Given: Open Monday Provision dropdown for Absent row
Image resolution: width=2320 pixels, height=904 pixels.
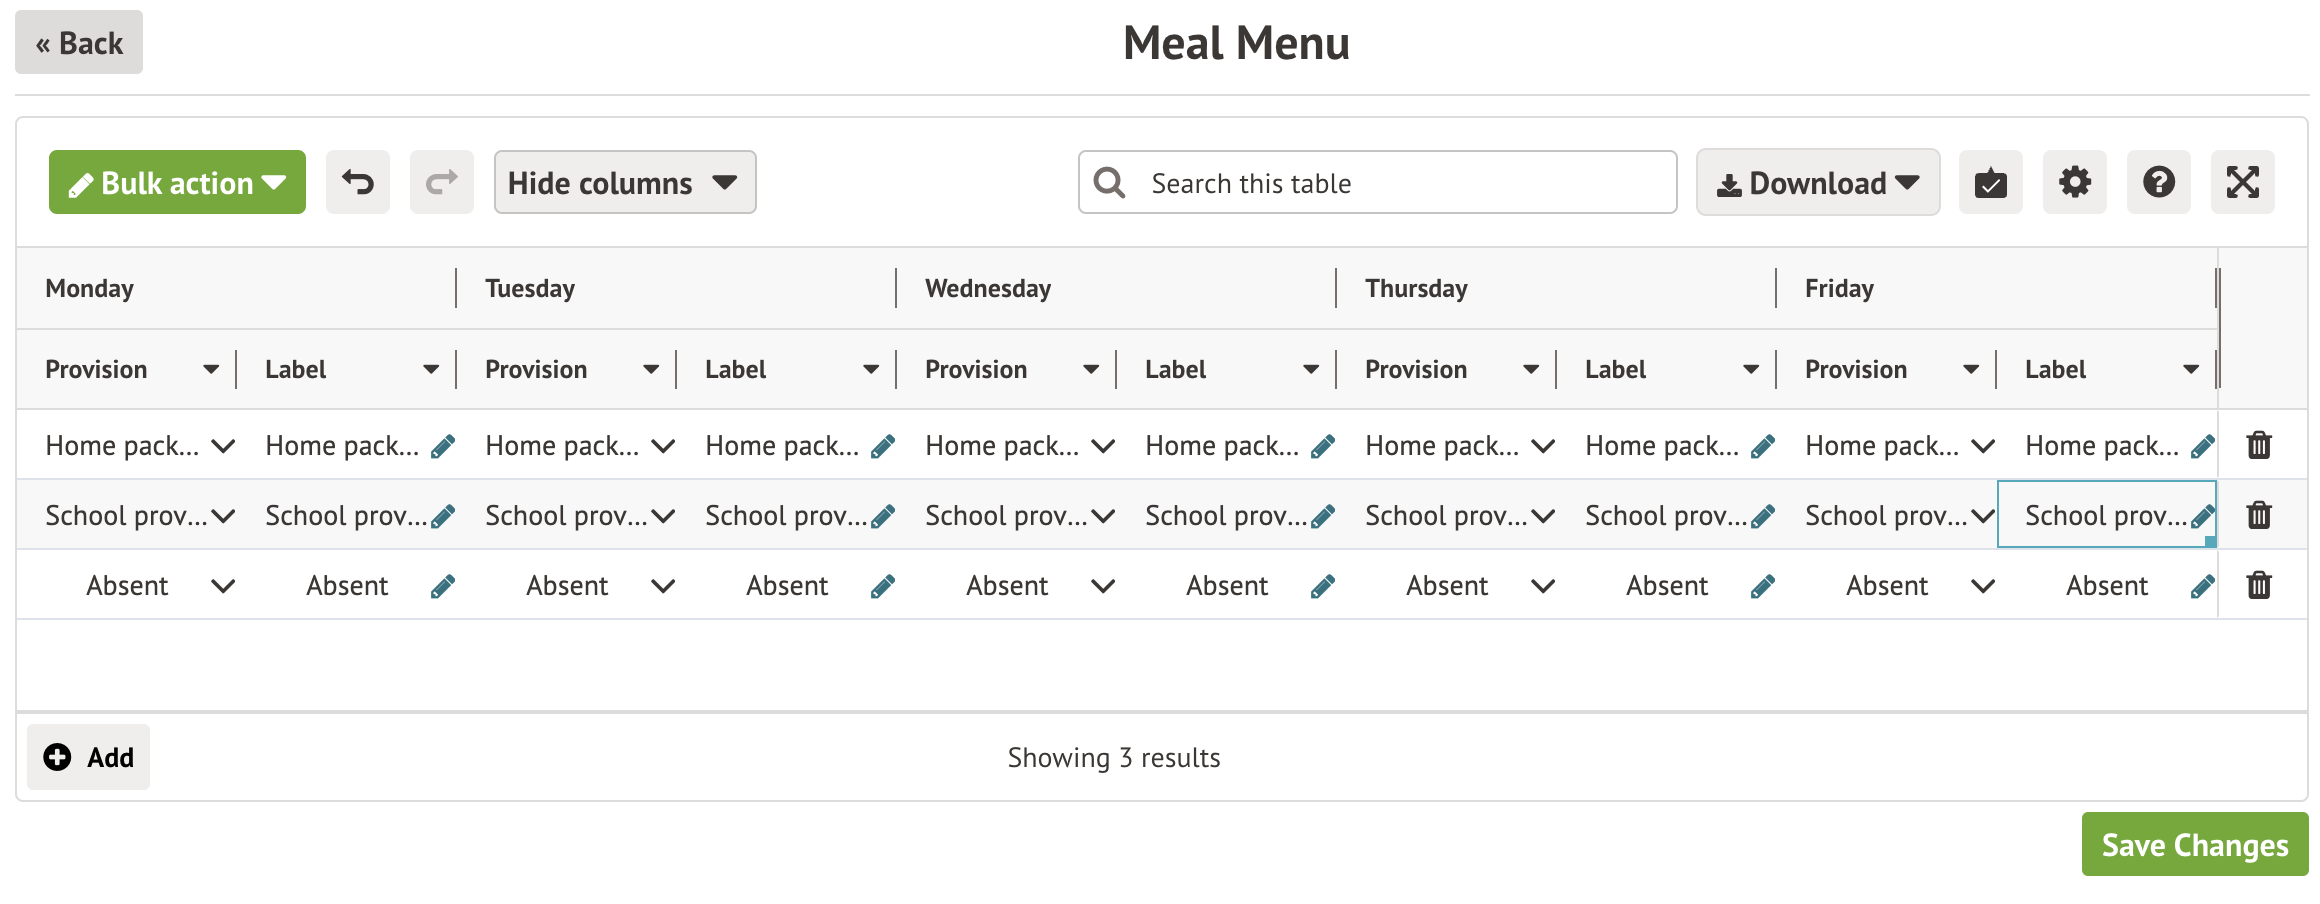Looking at the screenshot, I should pos(223,586).
